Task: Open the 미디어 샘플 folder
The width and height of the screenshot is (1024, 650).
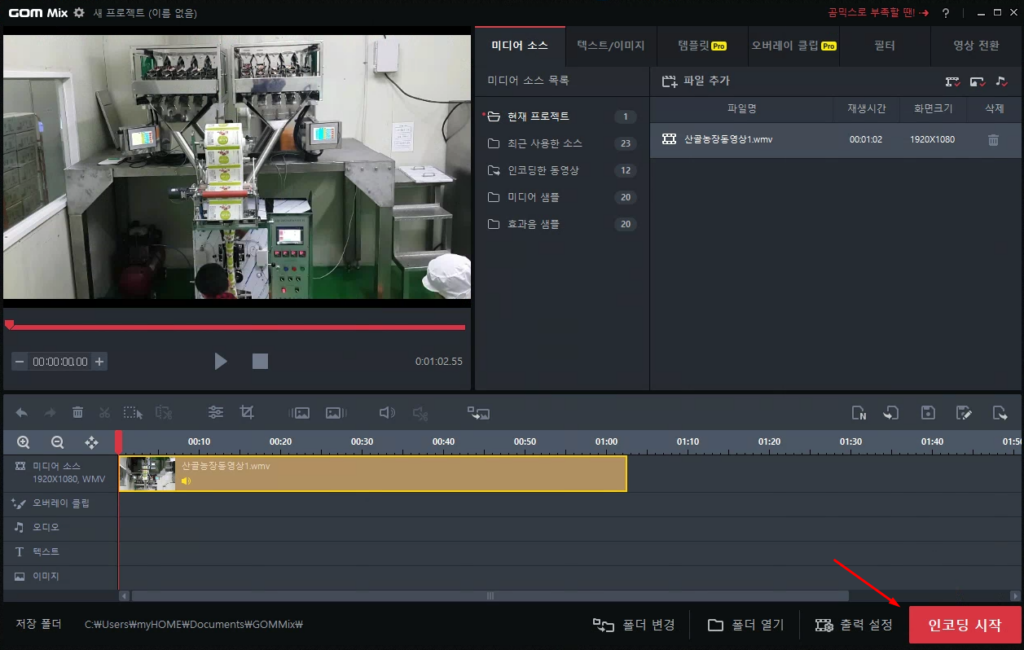Action: pos(533,198)
